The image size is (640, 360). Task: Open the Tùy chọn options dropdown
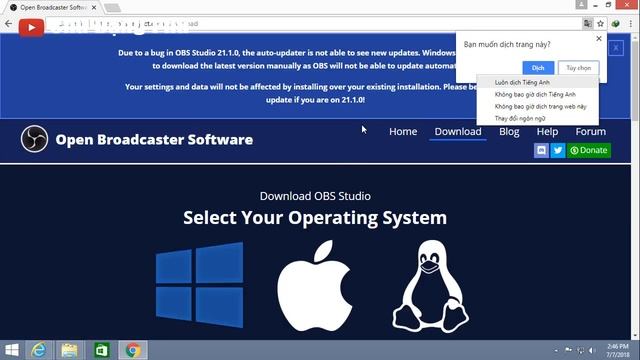point(578,68)
